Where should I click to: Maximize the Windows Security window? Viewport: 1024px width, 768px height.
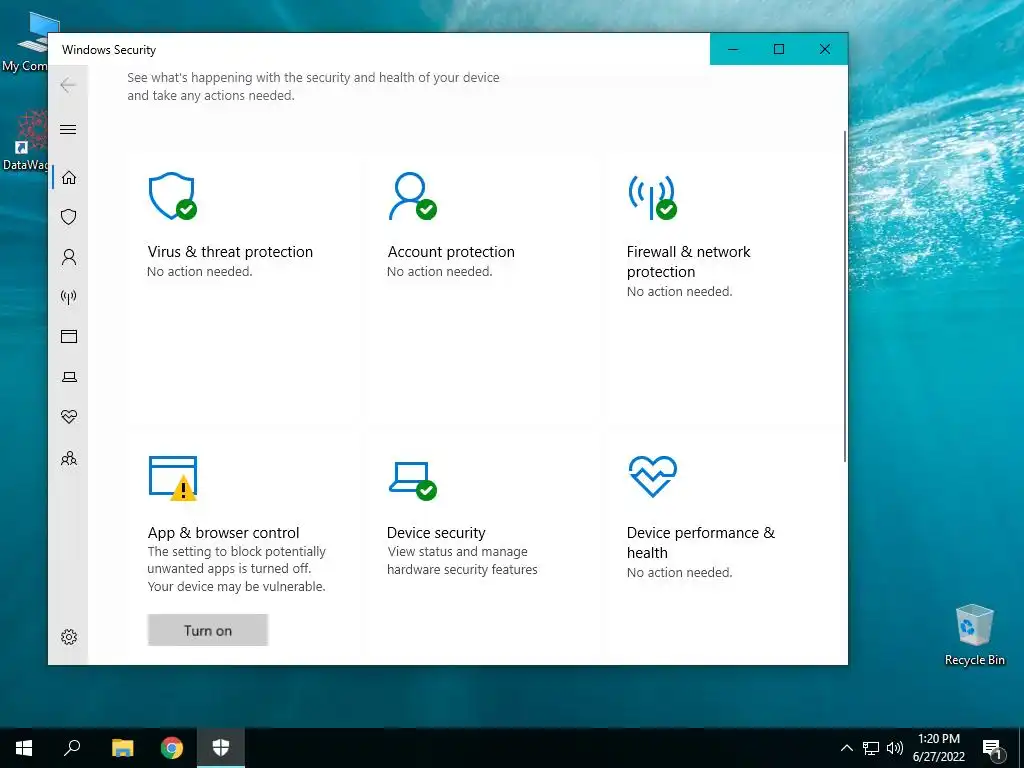pyautogui.click(x=778, y=49)
